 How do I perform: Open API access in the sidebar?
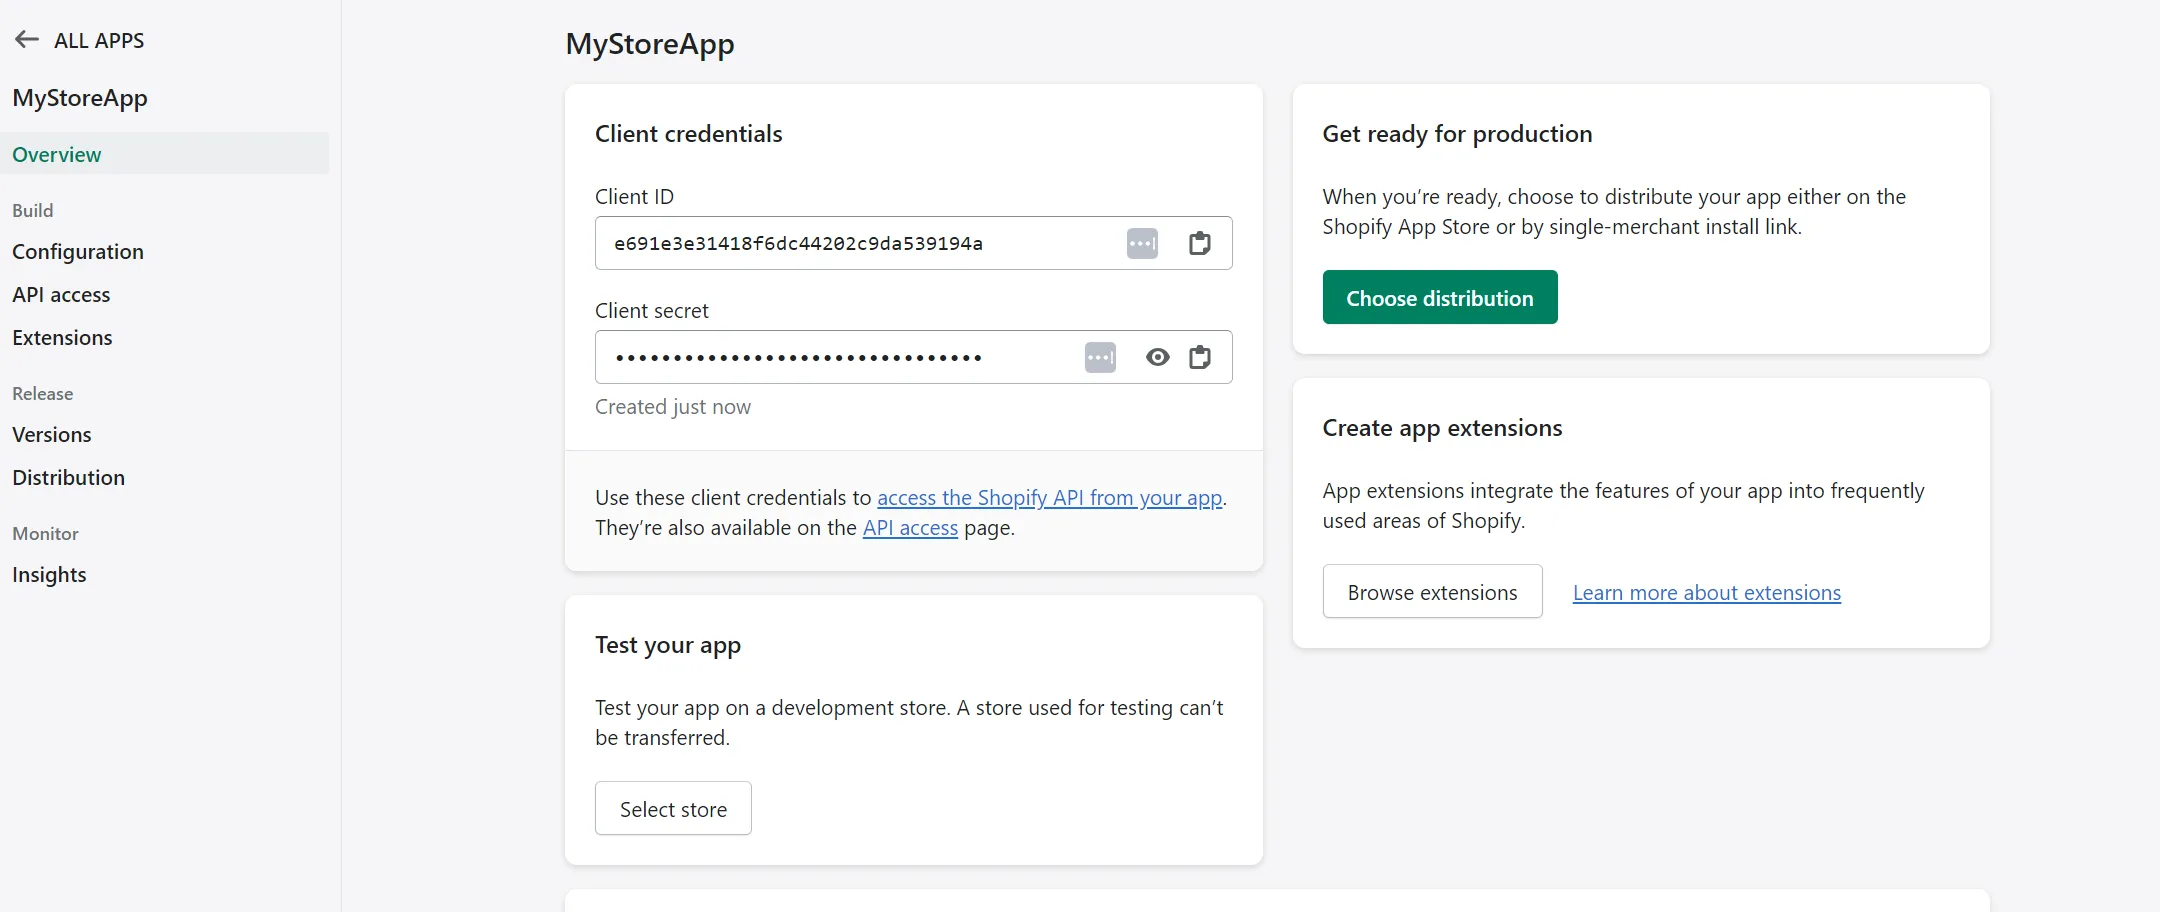point(61,295)
